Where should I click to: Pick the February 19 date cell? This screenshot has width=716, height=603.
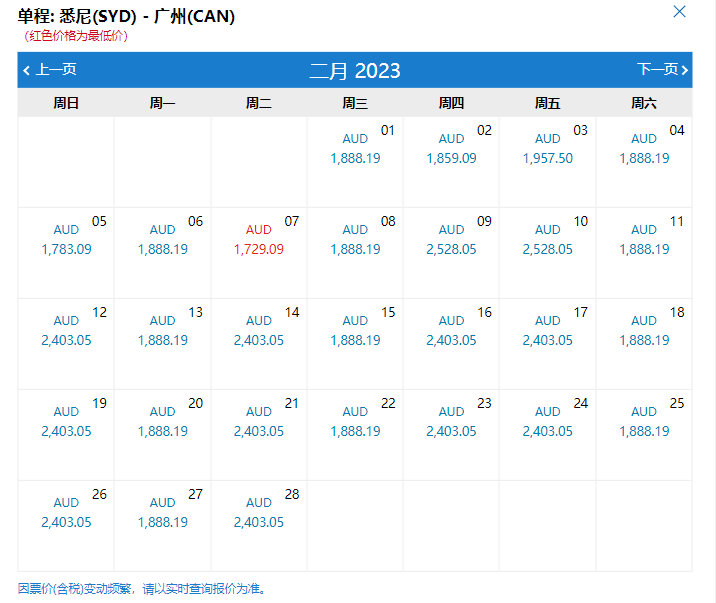(x=66, y=434)
